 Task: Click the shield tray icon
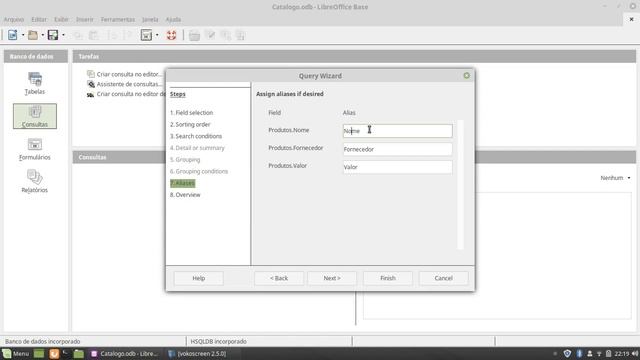coord(567,354)
